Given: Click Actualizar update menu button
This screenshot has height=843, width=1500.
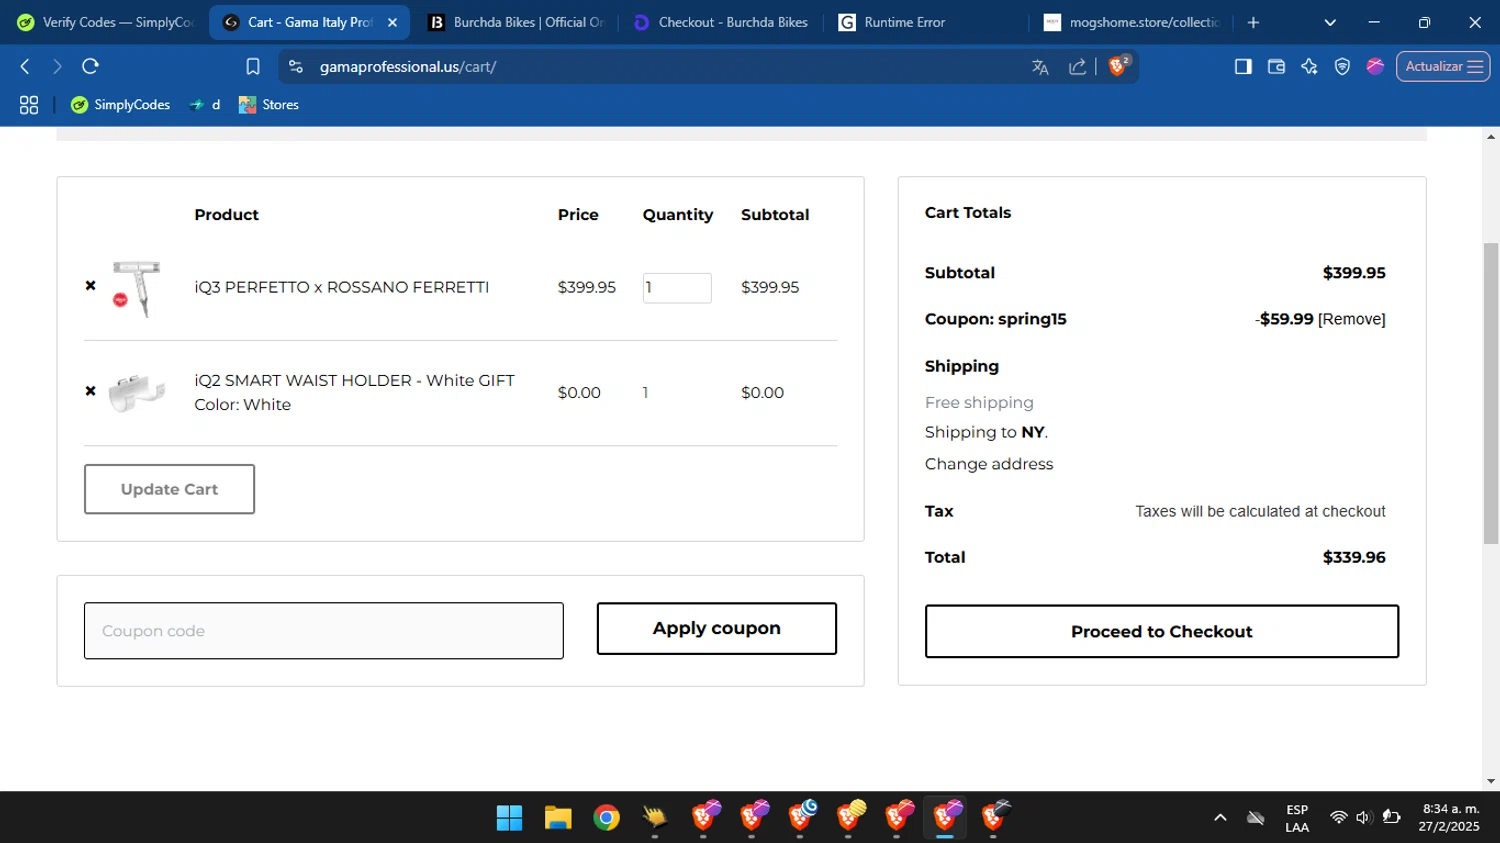Looking at the screenshot, I should coord(1443,66).
